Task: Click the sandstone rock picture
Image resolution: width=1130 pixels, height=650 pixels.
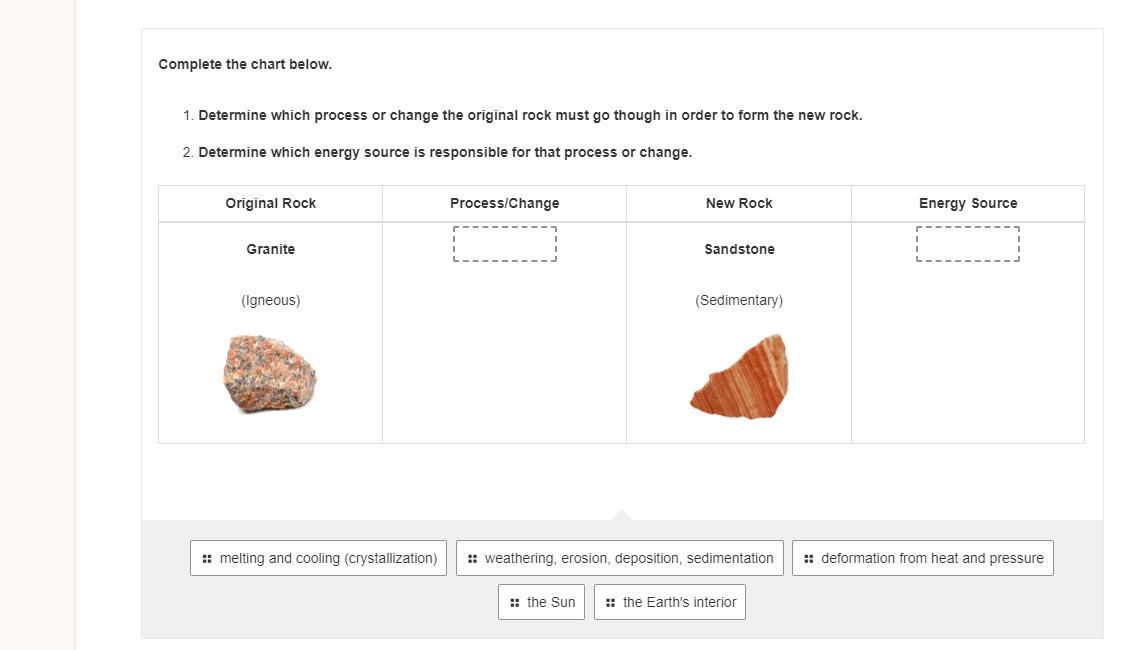Action: click(x=740, y=378)
